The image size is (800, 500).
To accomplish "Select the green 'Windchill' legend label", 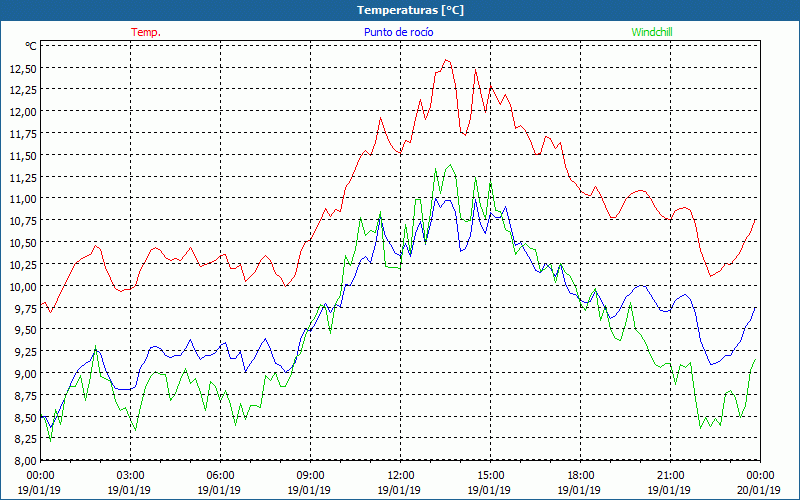I will [x=652, y=32].
